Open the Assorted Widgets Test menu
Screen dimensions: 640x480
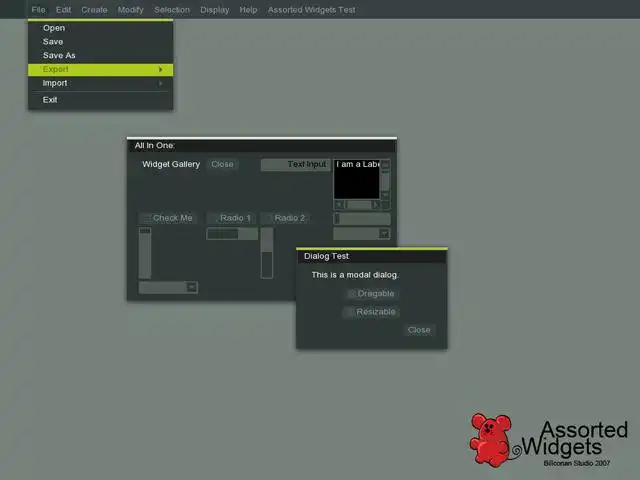tap(311, 9)
